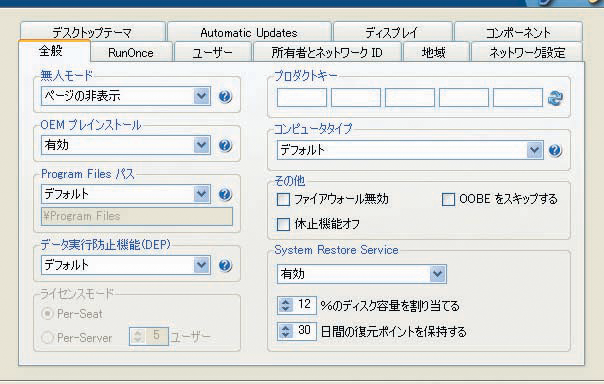Toggle 休止機能オフ checkbox
The height and width of the screenshot is (384, 604).
tap(284, 224)
